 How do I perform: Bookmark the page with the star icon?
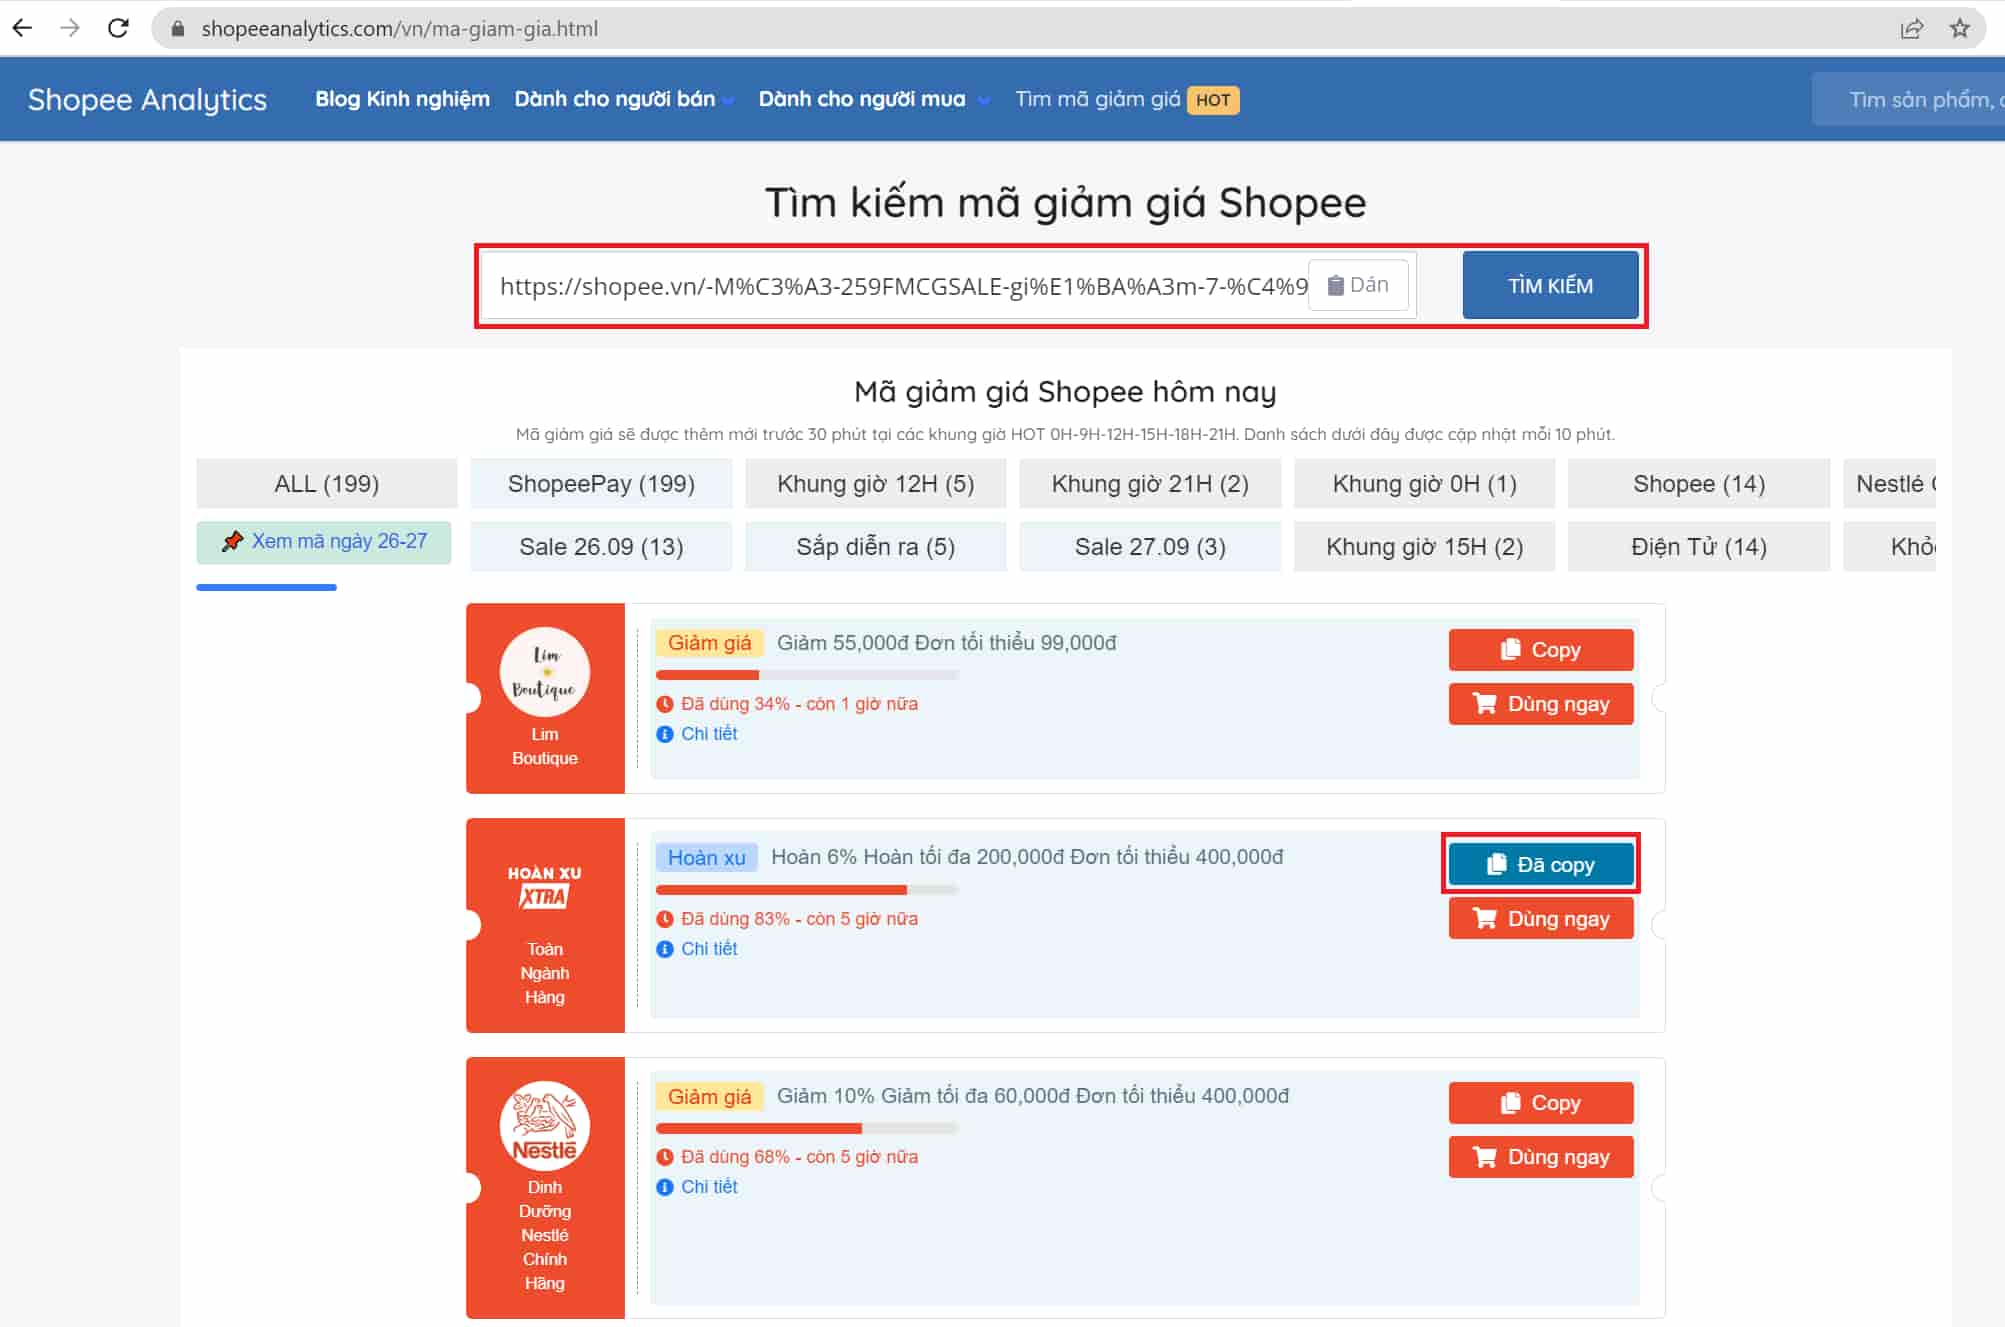[x=1960, y=28]
